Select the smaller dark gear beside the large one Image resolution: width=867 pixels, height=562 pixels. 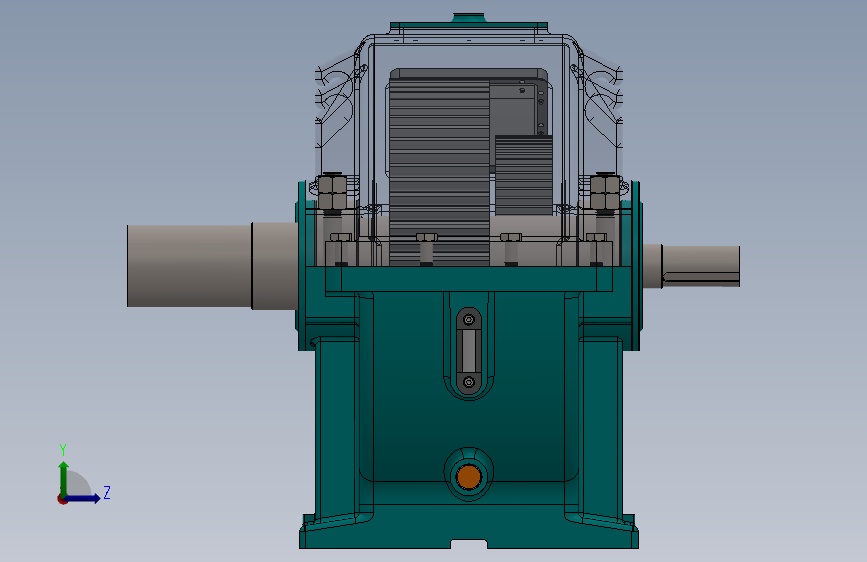click(x=523, y=175)
